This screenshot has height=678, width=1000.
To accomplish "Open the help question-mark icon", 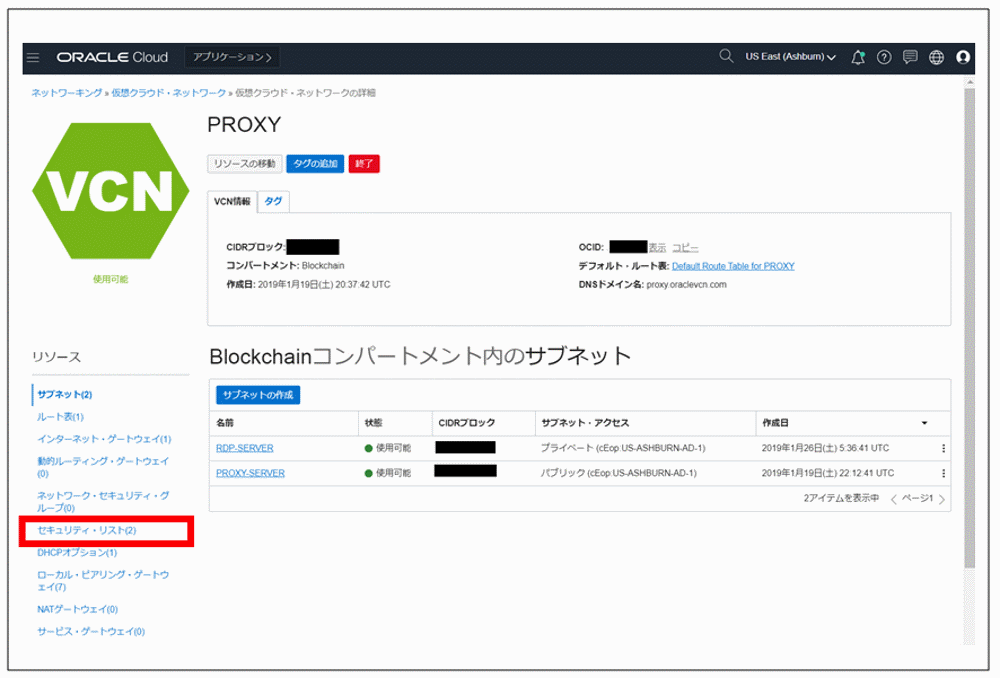I will pos(884,58).
